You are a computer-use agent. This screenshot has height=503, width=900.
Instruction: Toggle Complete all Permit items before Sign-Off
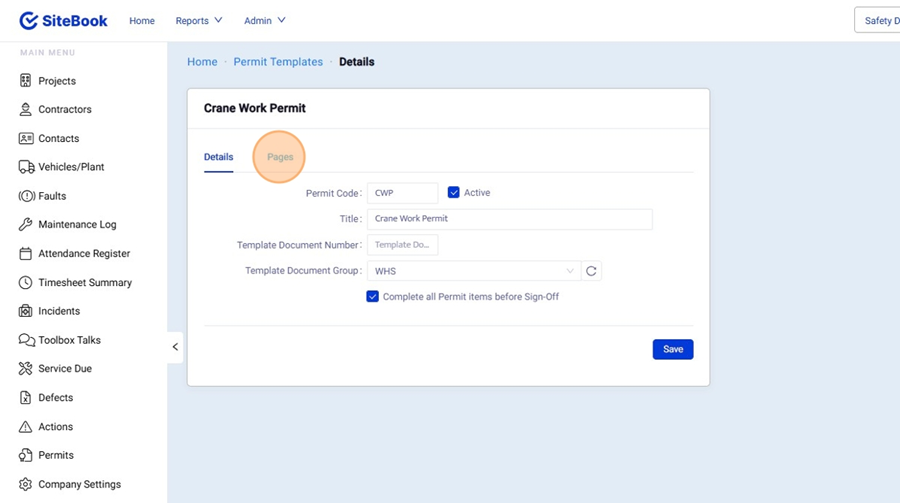tap(372, 297)
